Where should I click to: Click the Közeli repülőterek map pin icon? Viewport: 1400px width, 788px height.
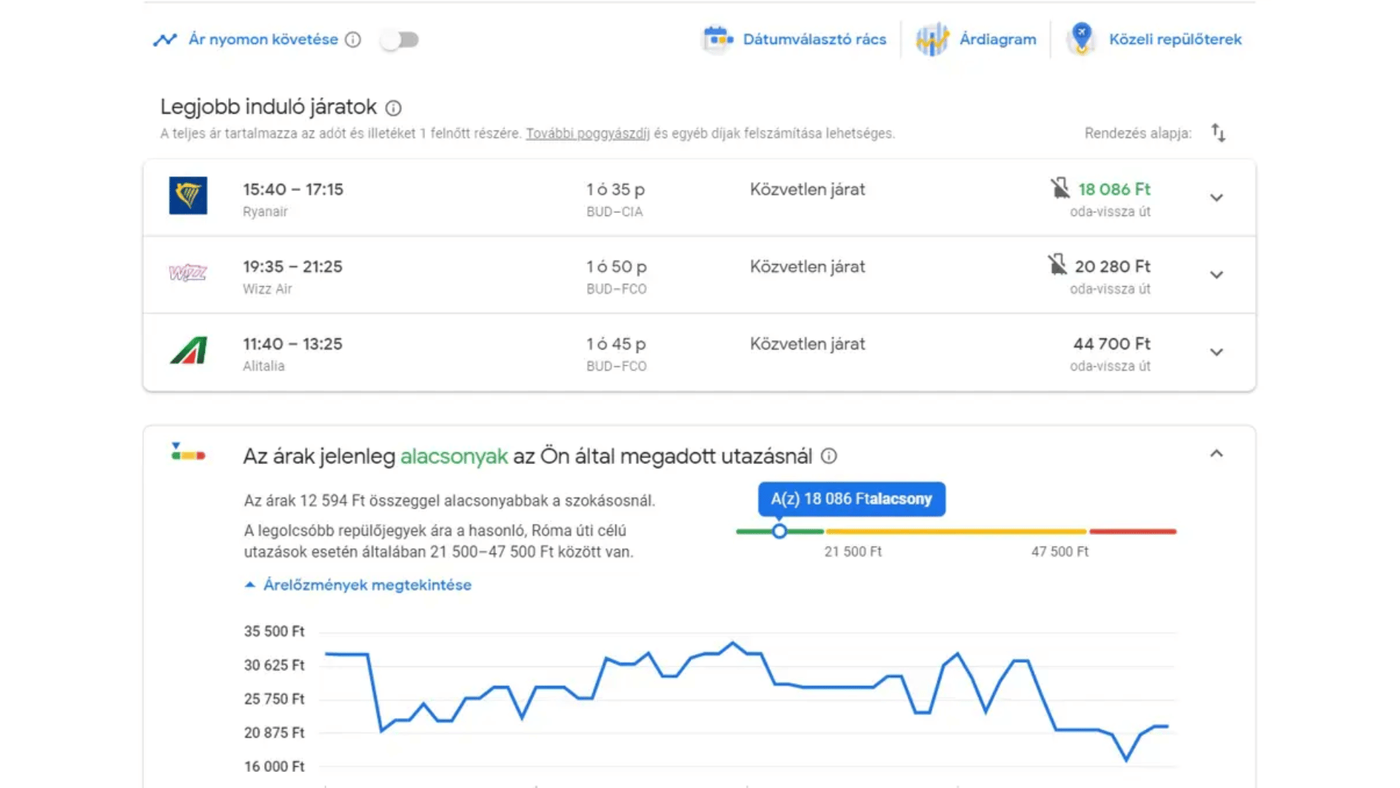tap(1080, 39)
